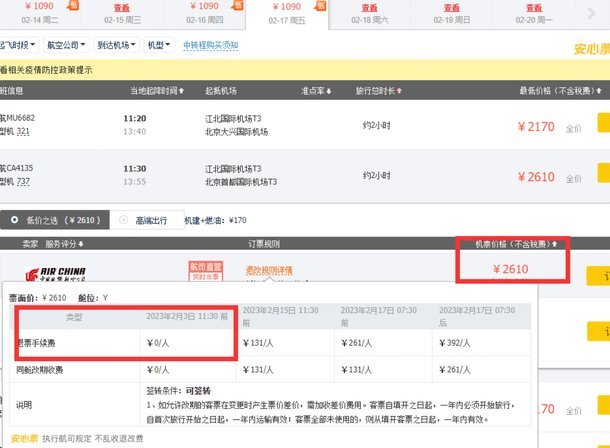Screen dimensions: 610x448
Task: Sort by 准点率 column header
Action: [x=316, y=91]
